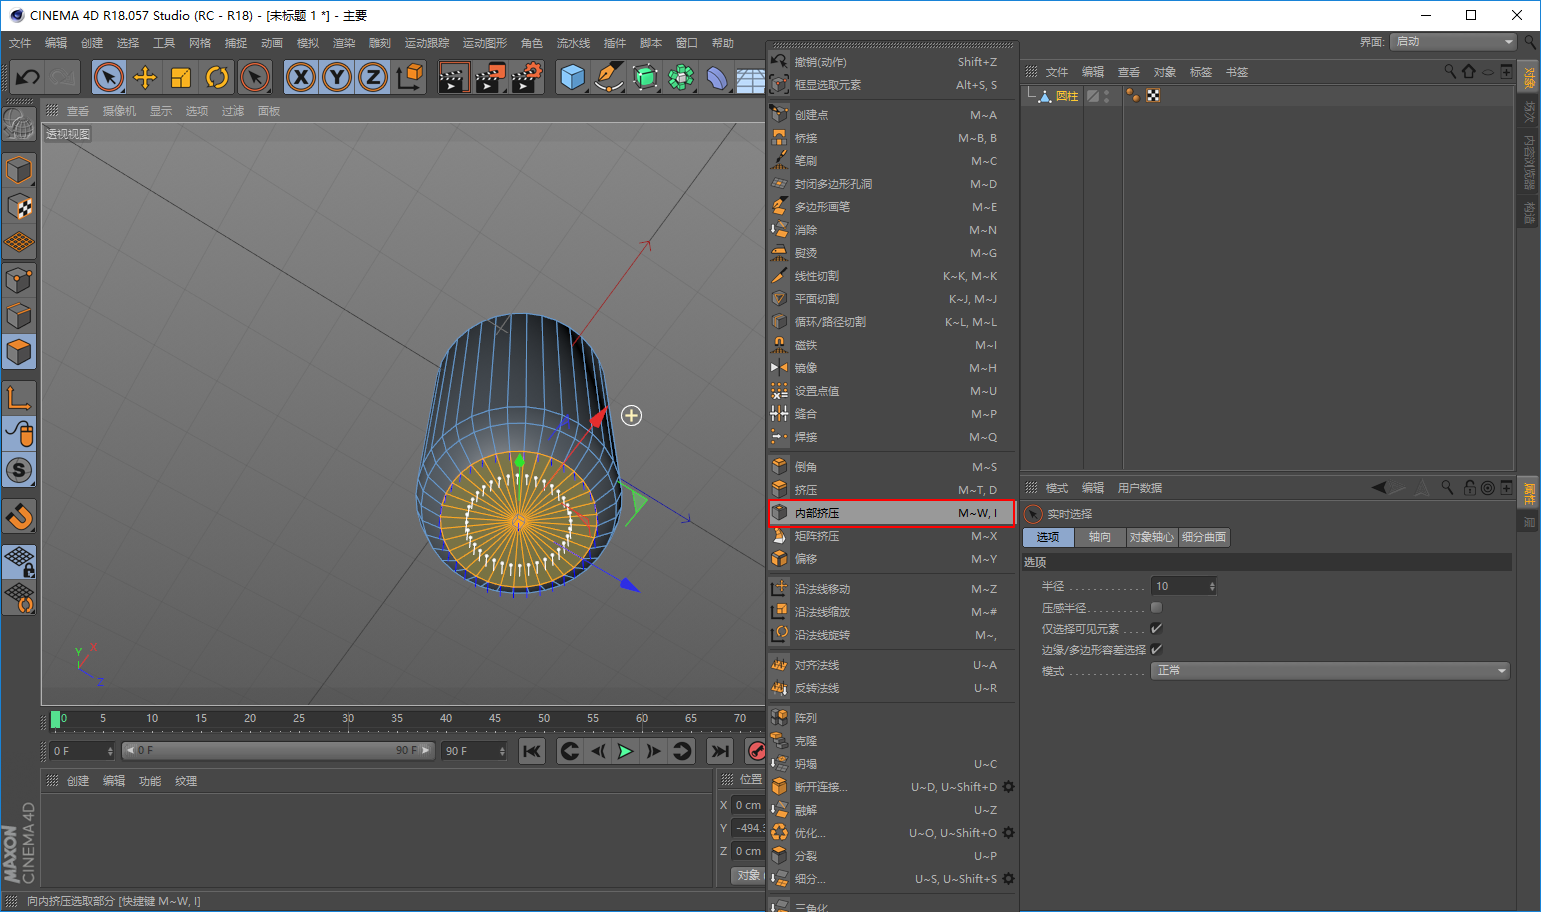Select the Move tool
The image size is (1541, 912).
[x=145, y=77]
